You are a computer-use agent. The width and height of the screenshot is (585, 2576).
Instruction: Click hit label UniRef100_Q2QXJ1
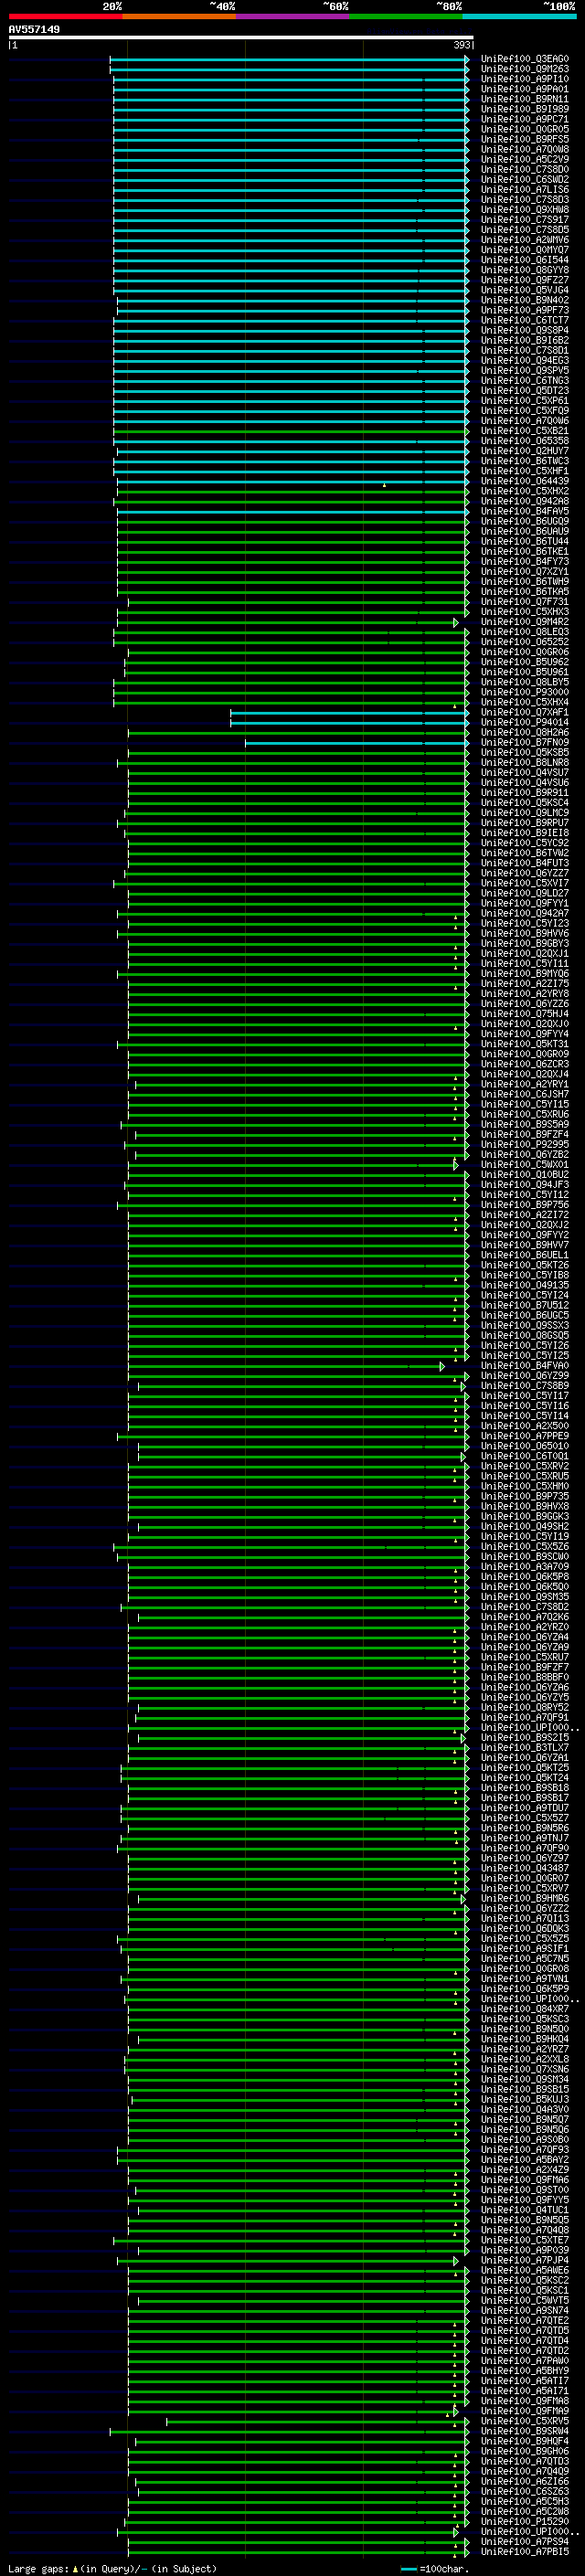click(525, 954)
